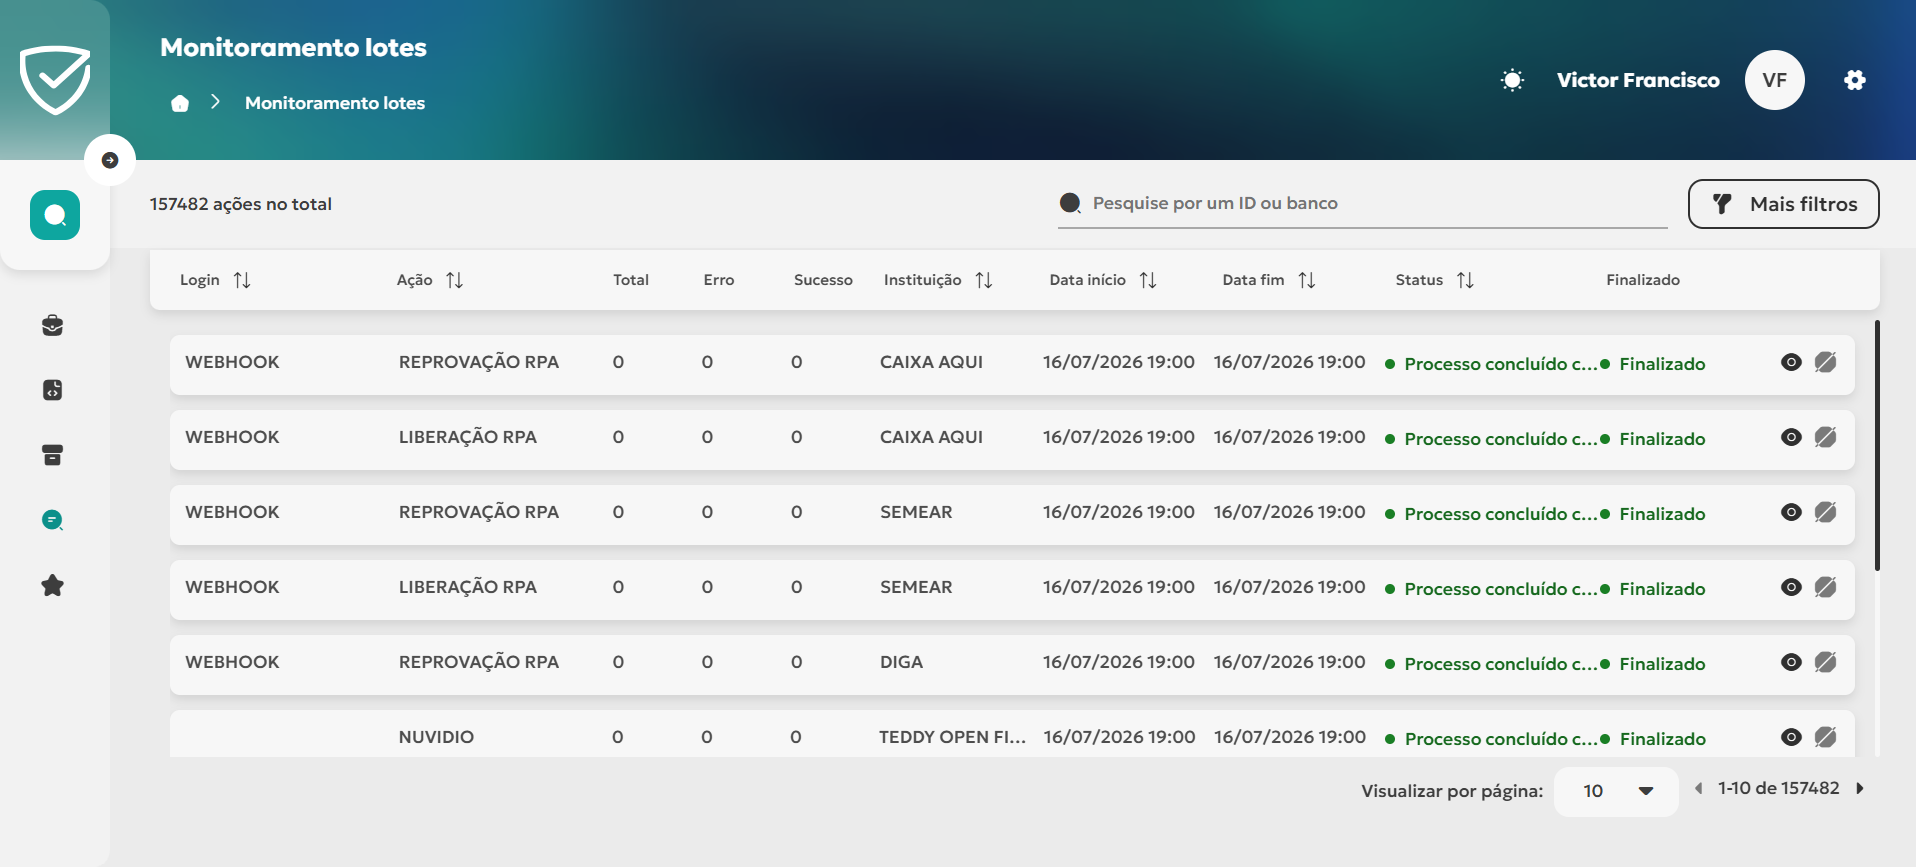Sort the table by Ação column

point(455,280)
